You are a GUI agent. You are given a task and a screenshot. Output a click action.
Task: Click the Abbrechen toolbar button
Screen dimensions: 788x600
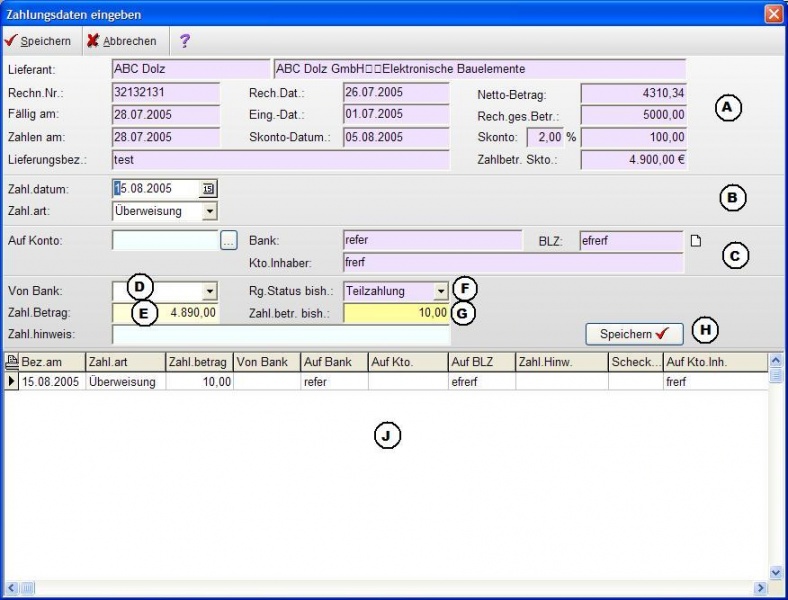click(121, 41)
